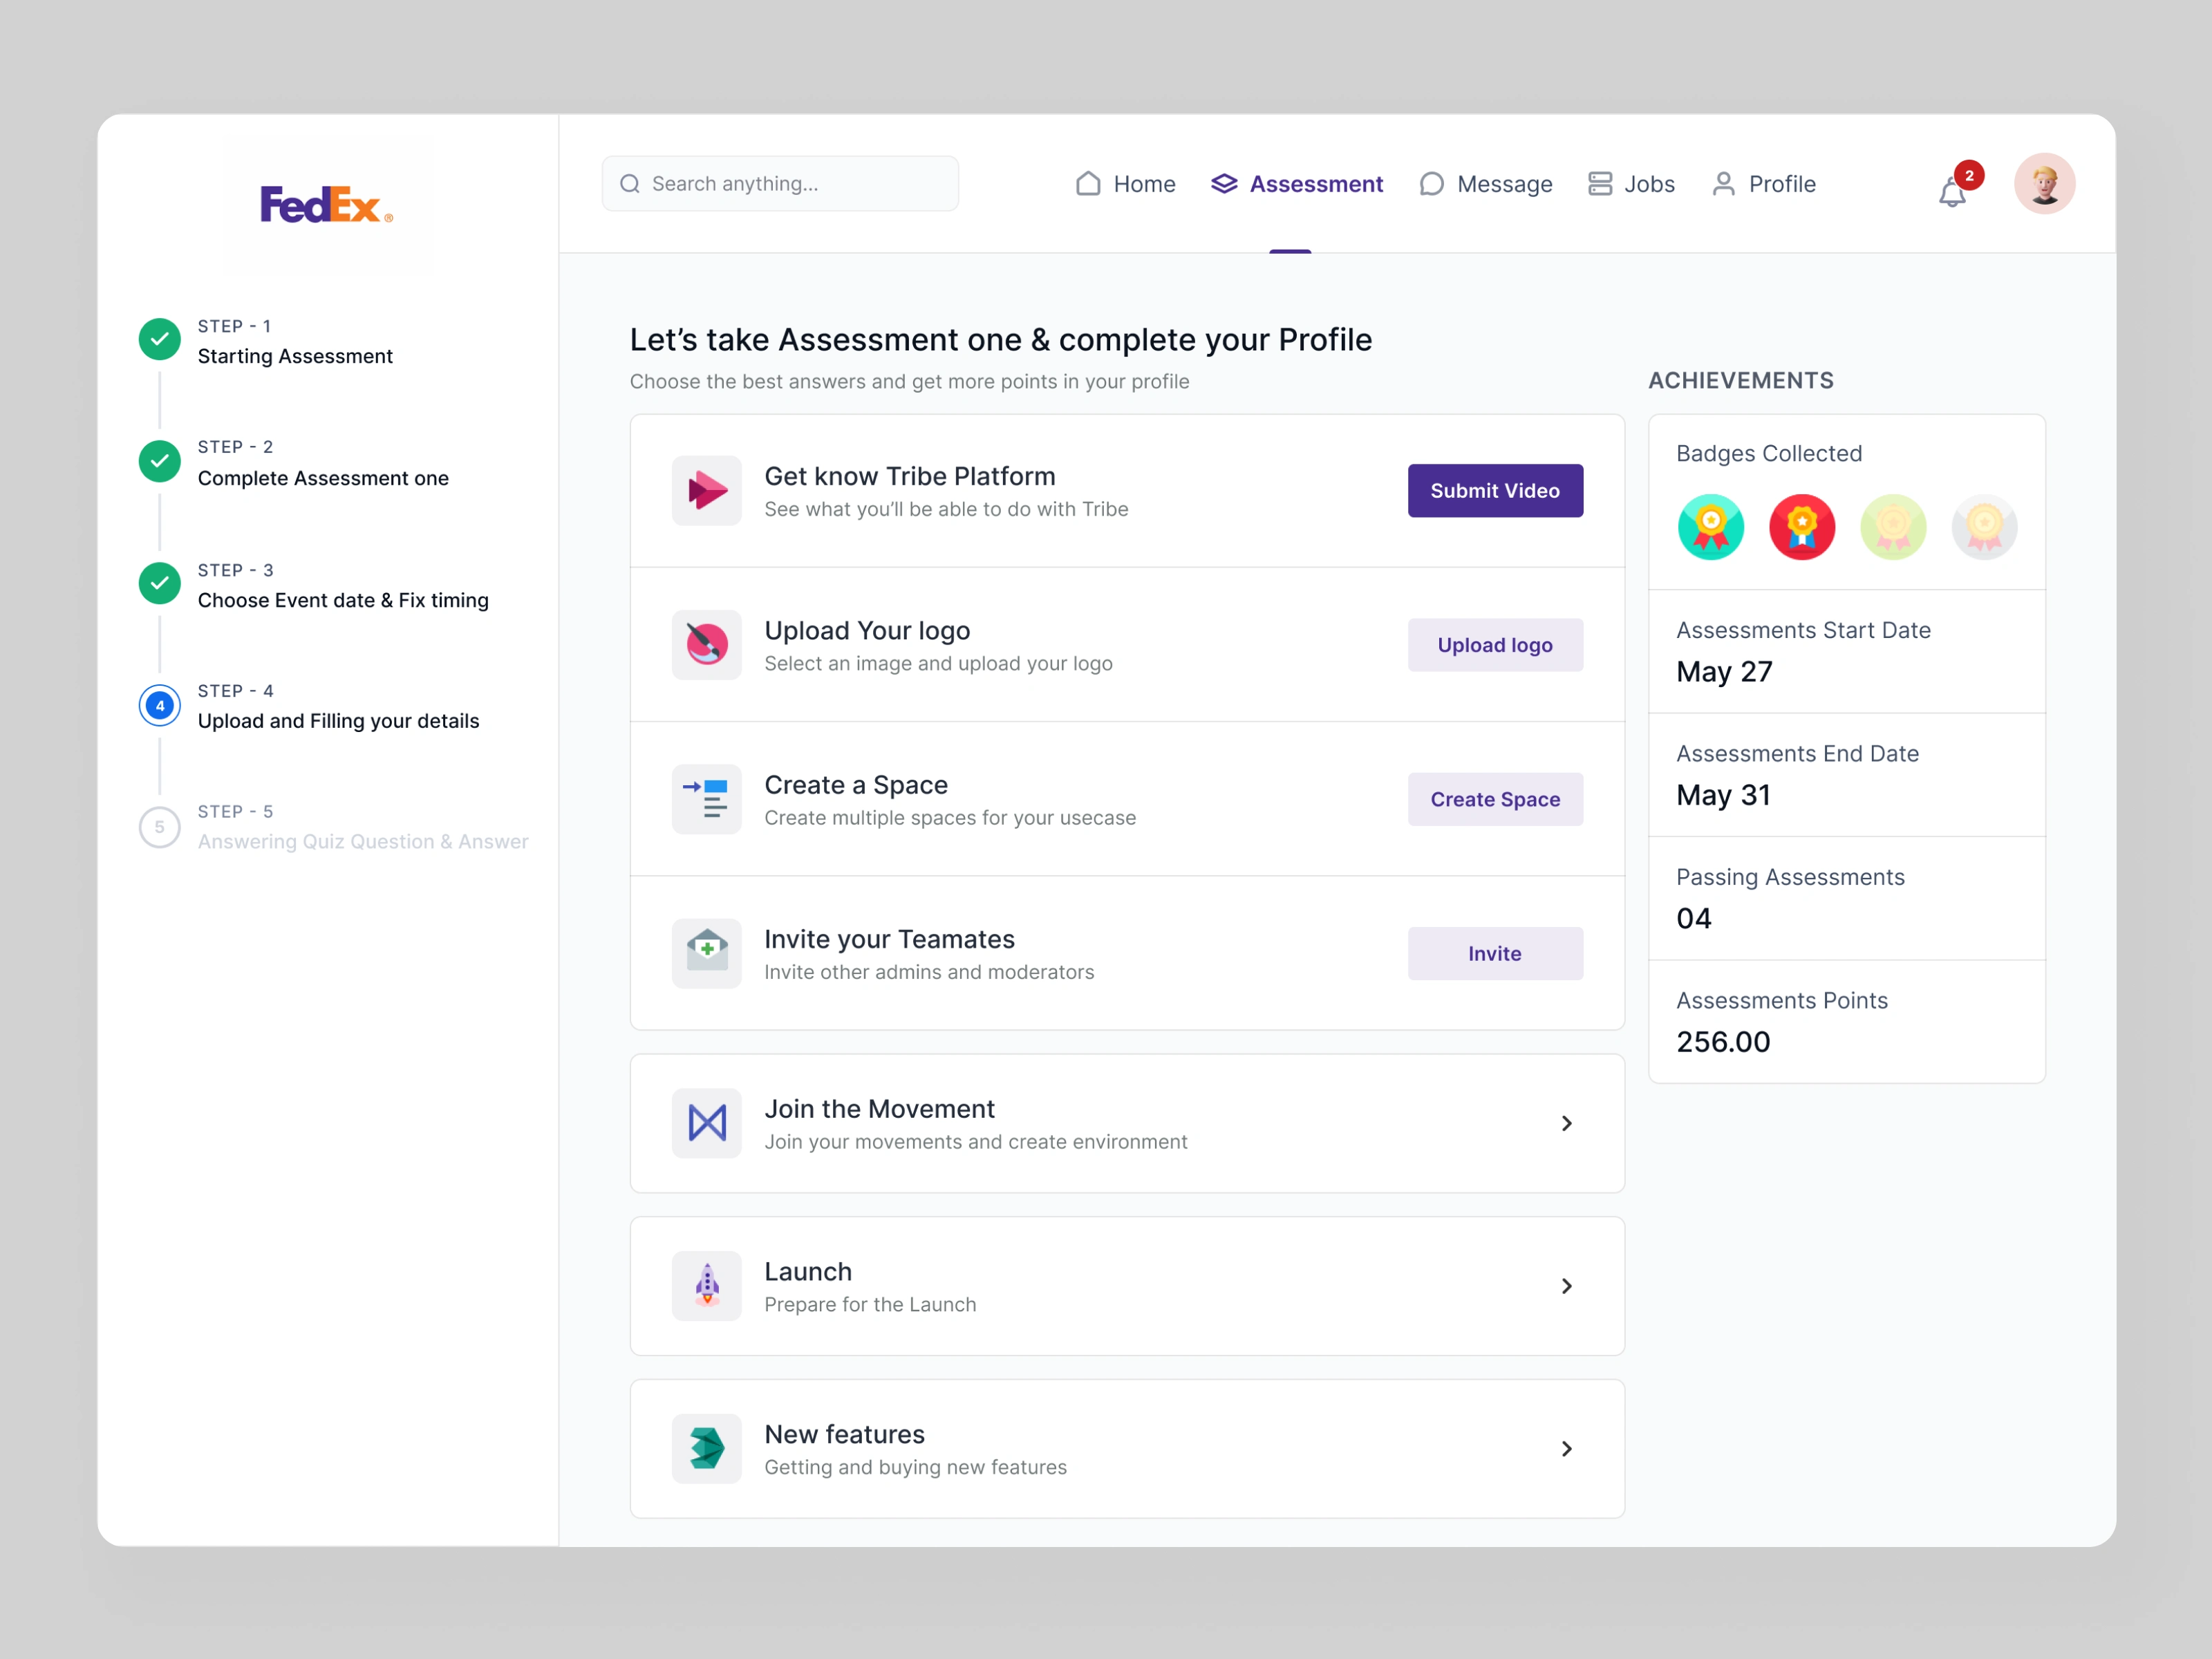
Task: Click the Invite Teammates envelope icon
Action: 706,953
